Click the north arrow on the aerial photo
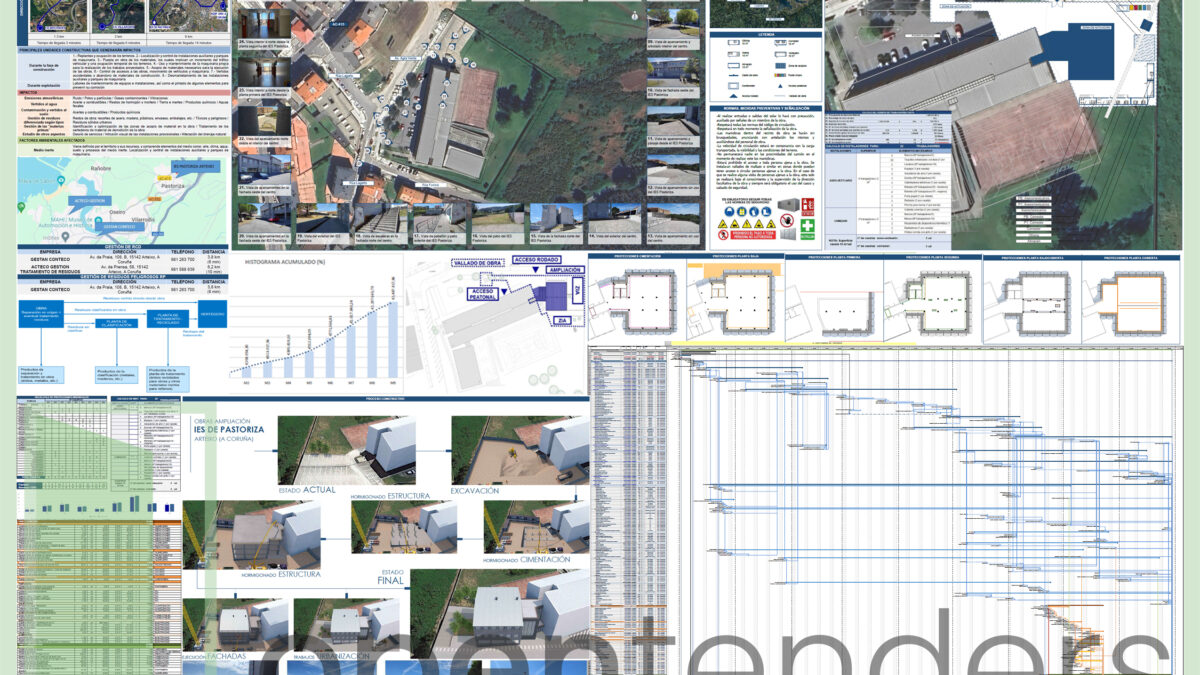This screenshot has width=1200, height=675. click(x=633, y=15)
